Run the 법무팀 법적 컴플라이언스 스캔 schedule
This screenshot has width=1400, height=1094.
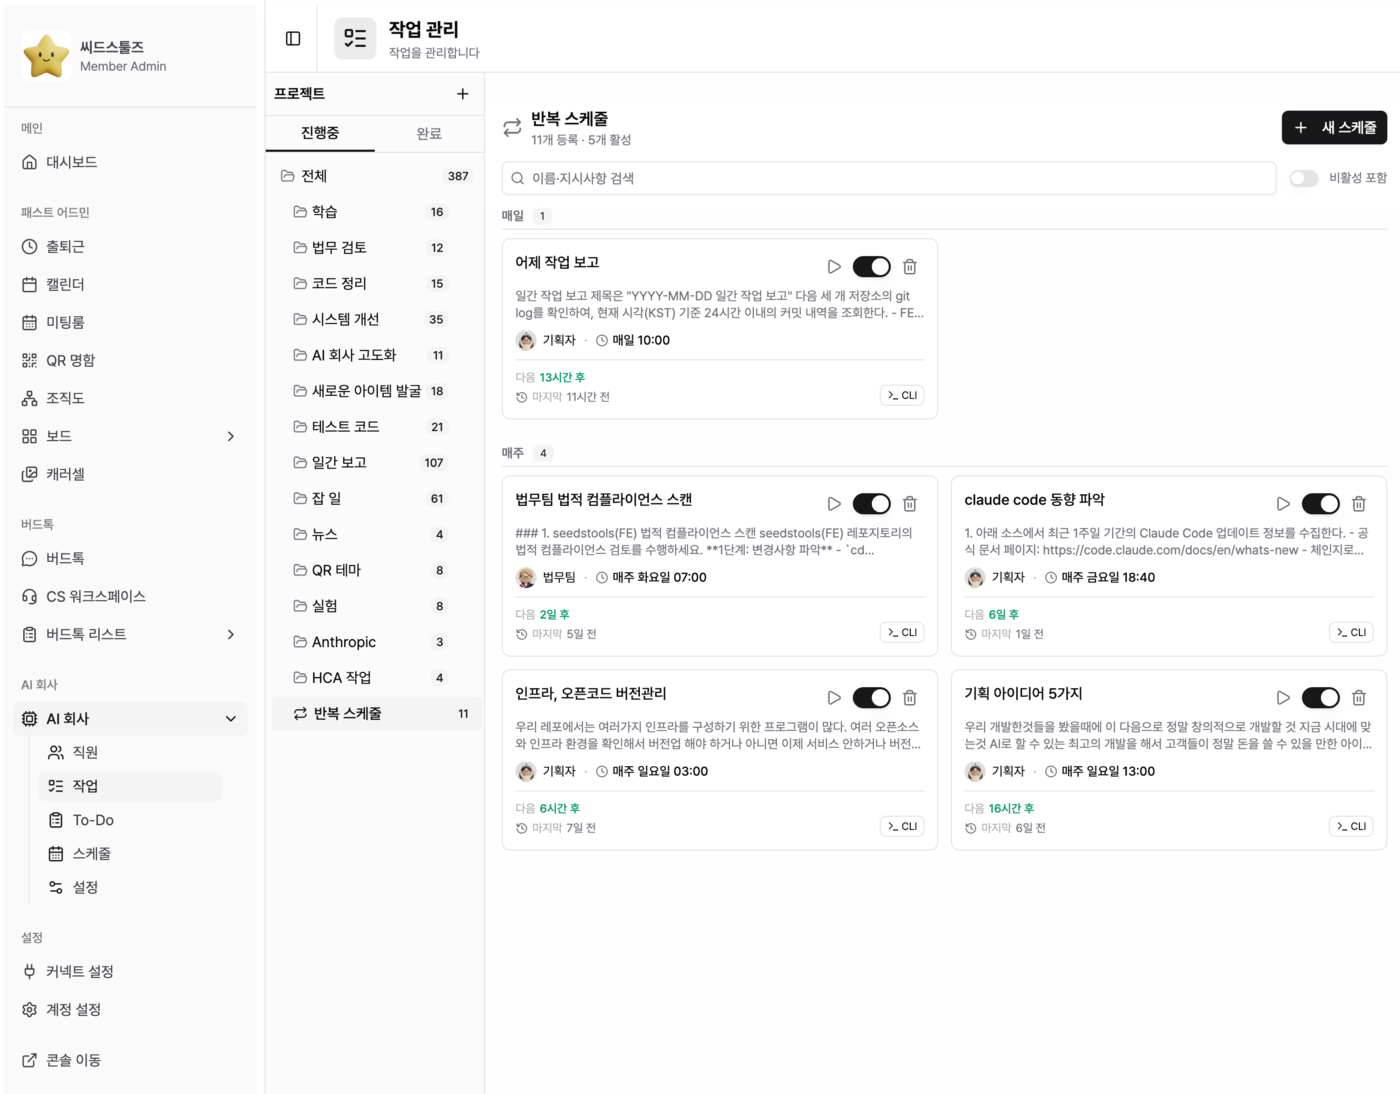pos(834,504)
